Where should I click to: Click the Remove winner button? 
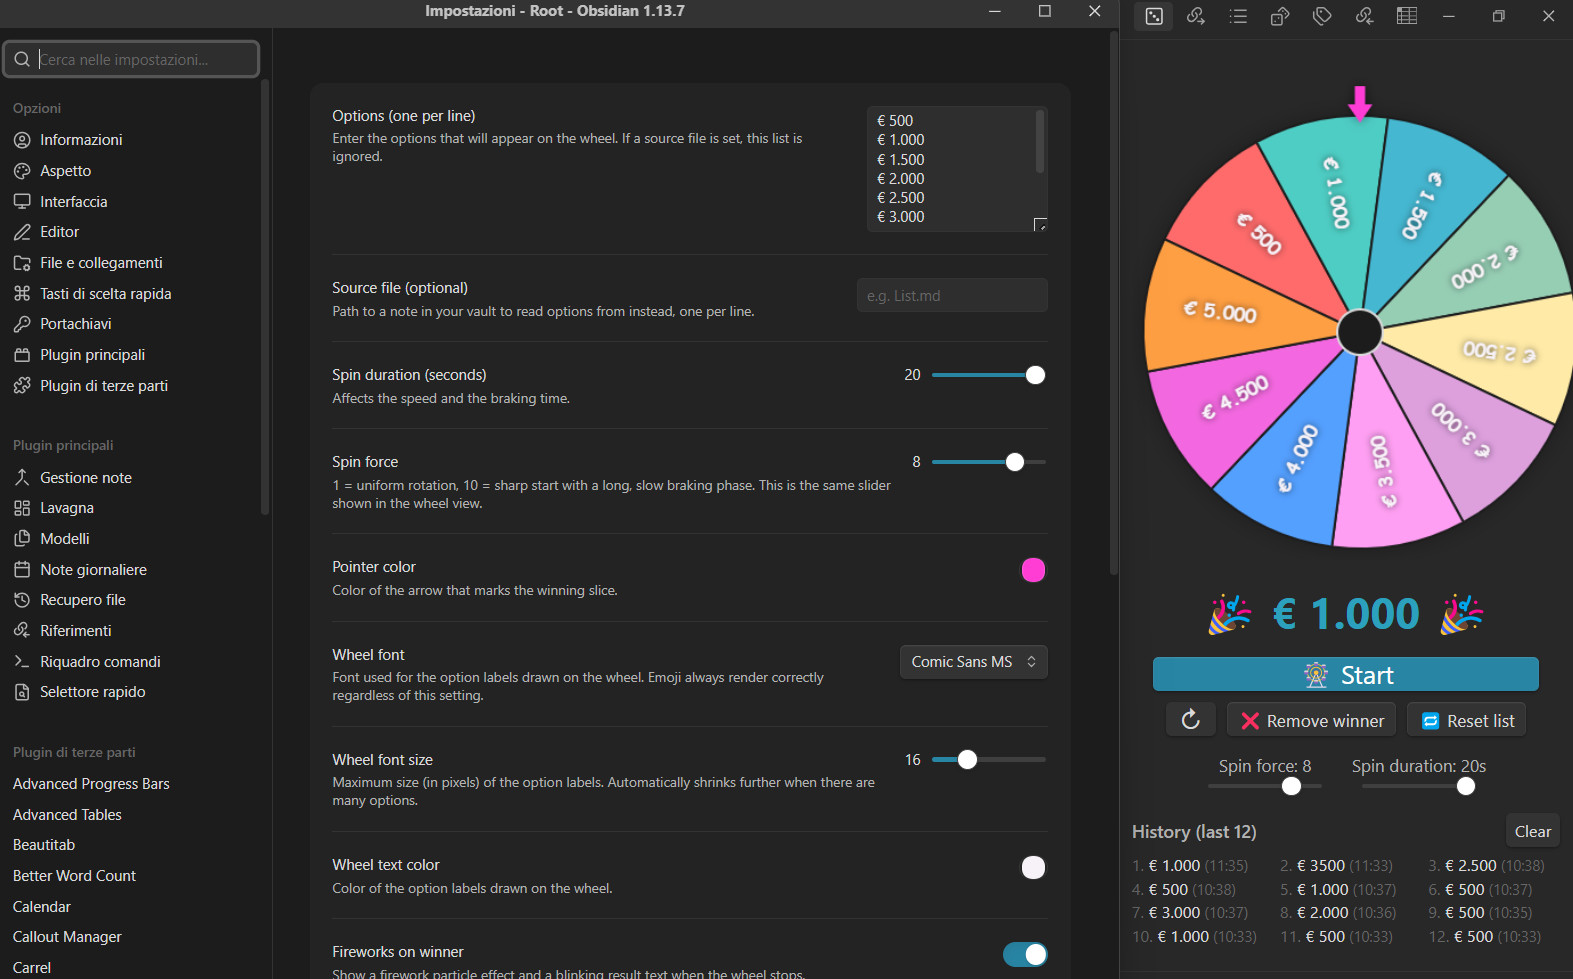[x=1311, y=720]
